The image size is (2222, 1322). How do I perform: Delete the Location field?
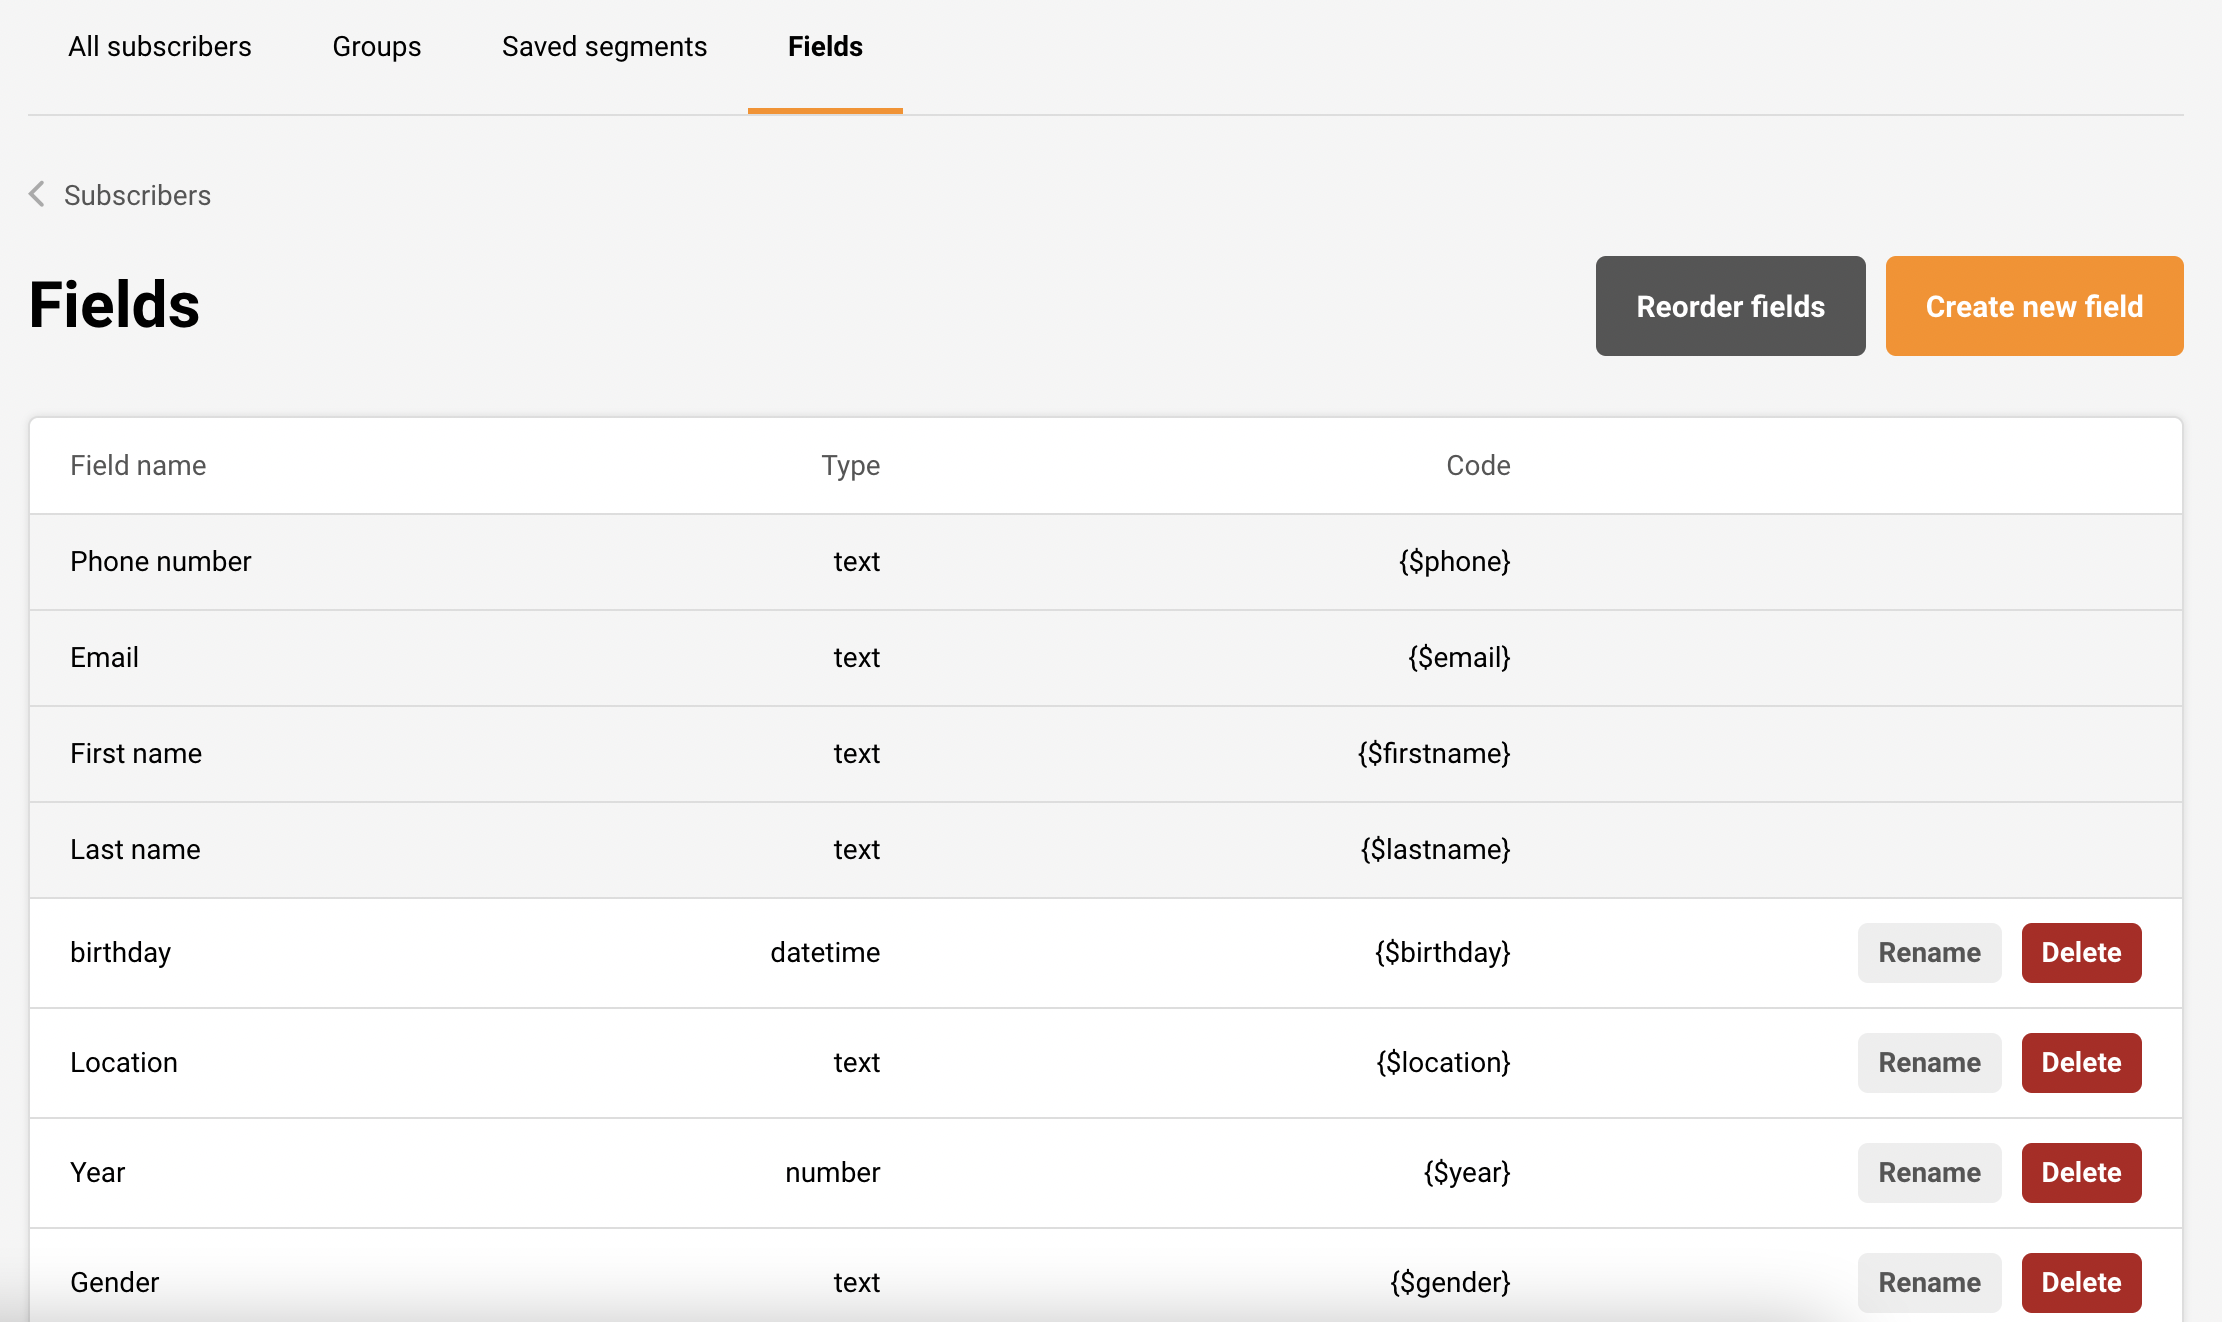(x=2080, y=1062)
